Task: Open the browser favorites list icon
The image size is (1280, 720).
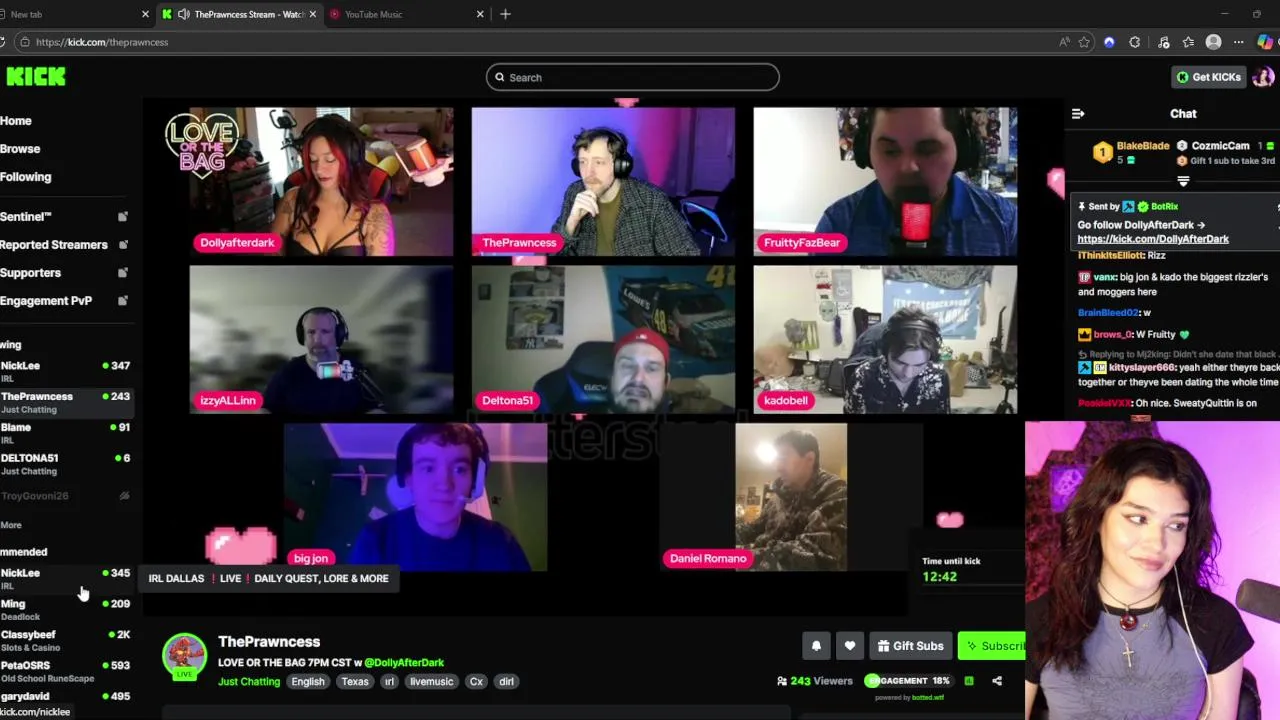Action: [x=1188, y=42]
